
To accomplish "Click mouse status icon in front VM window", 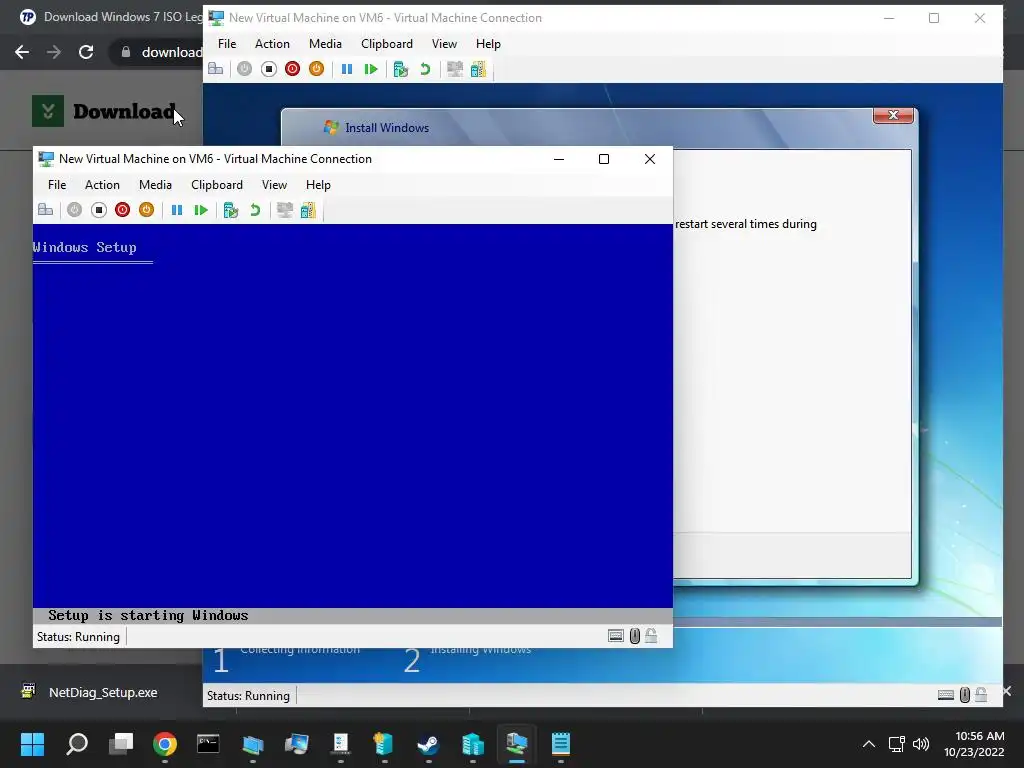I will (x=634, y=636).
